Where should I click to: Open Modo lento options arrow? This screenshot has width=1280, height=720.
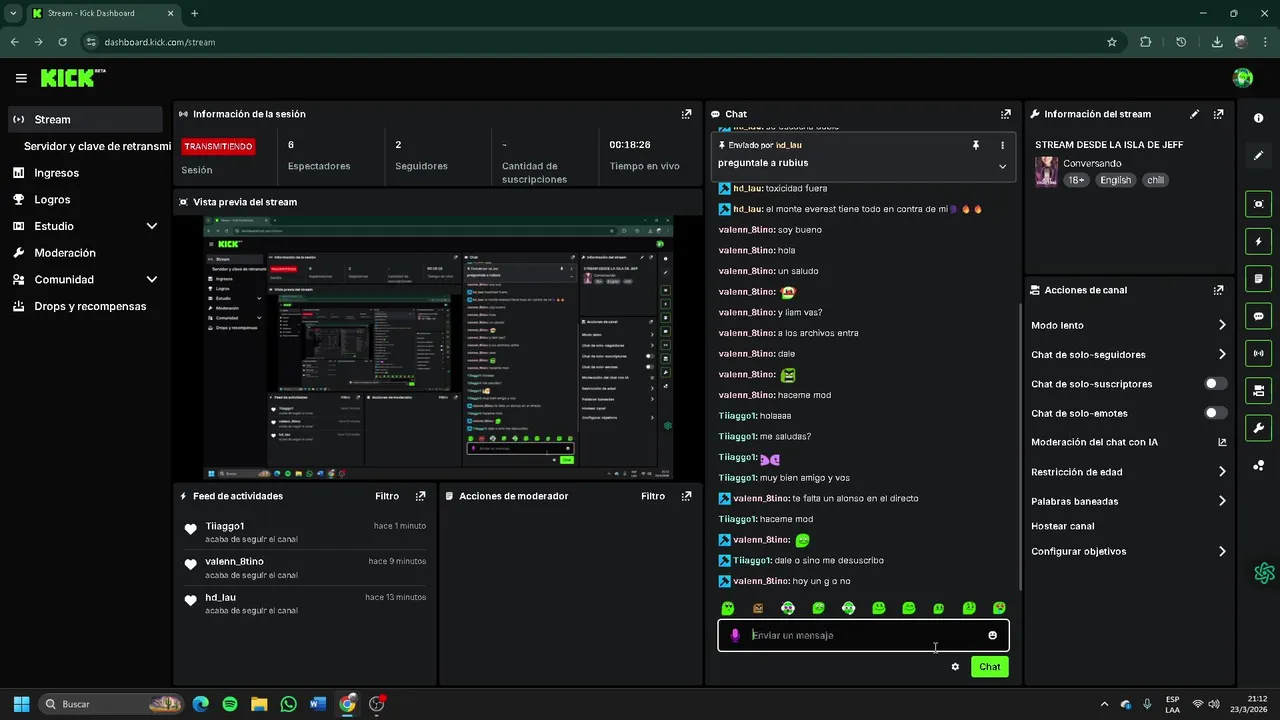click(x=1222, y=325)
